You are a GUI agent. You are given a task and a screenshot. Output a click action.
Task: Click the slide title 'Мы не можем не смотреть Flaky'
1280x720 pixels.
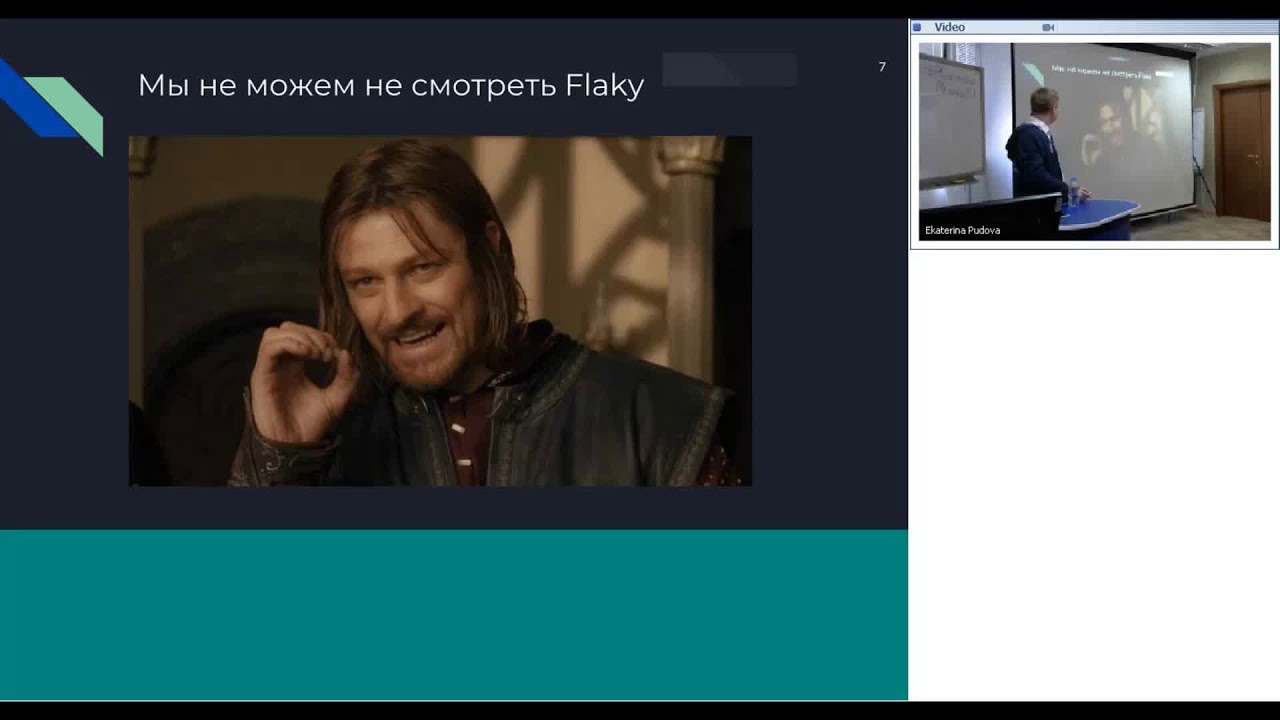(x=390, y=85)
